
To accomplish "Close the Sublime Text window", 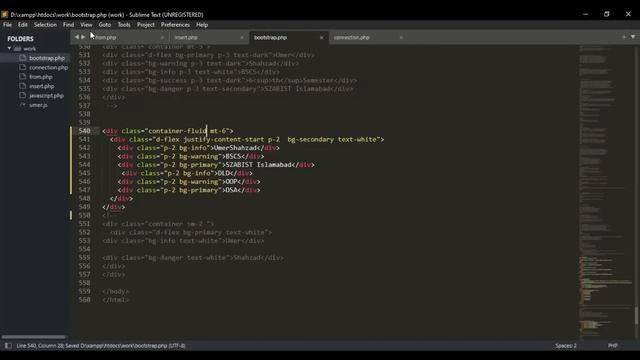I will [x=628, y=14].
